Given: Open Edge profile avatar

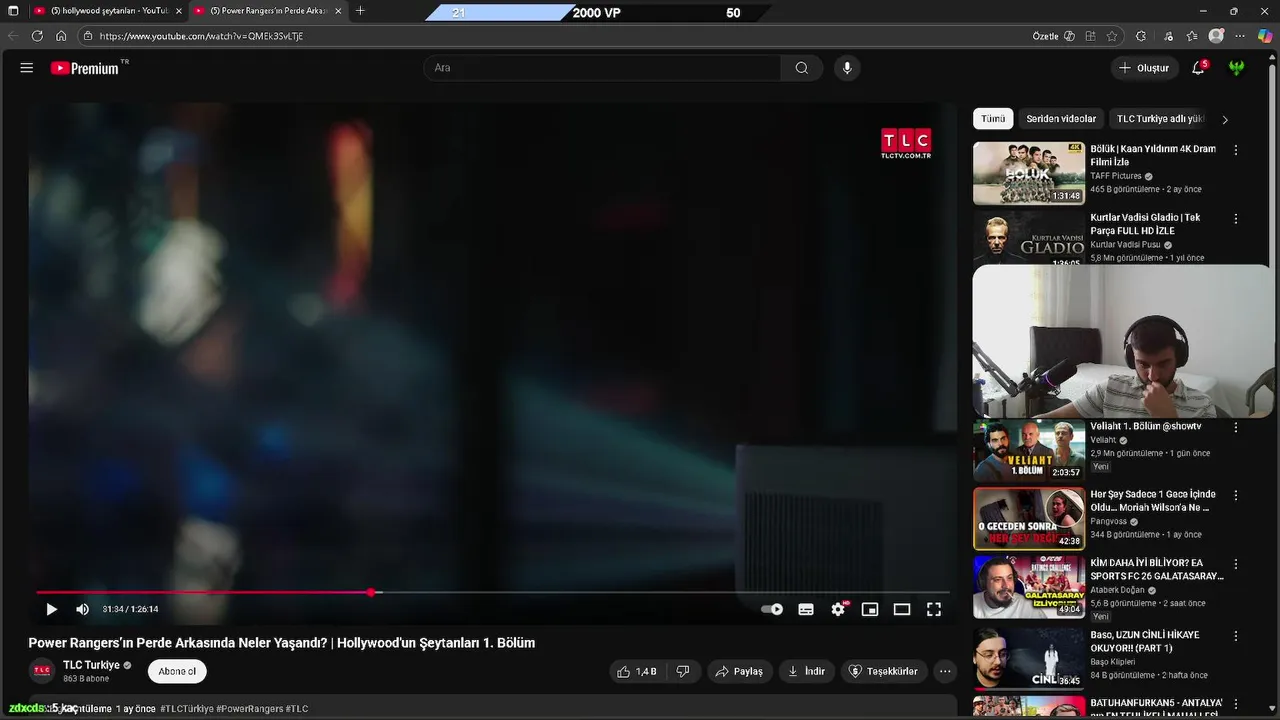Looking at the screenshot, I should pos(1216,36).
